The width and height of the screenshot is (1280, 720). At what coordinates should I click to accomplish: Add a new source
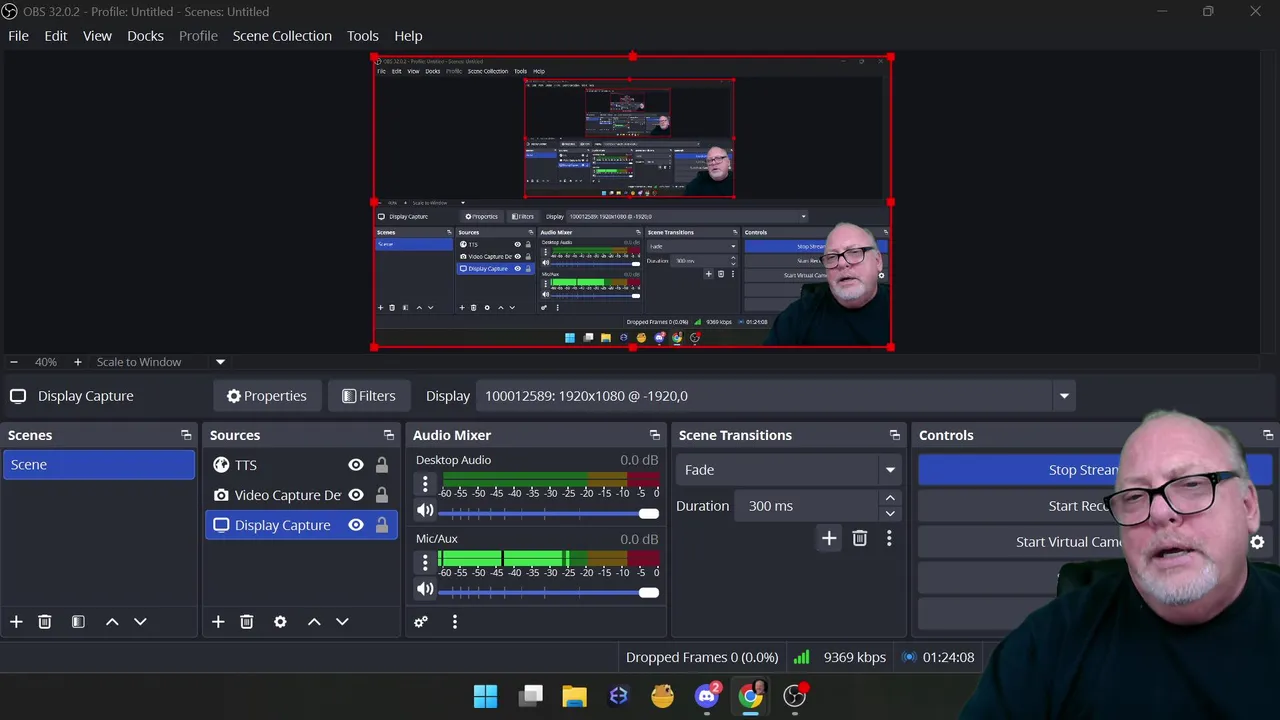218,622
